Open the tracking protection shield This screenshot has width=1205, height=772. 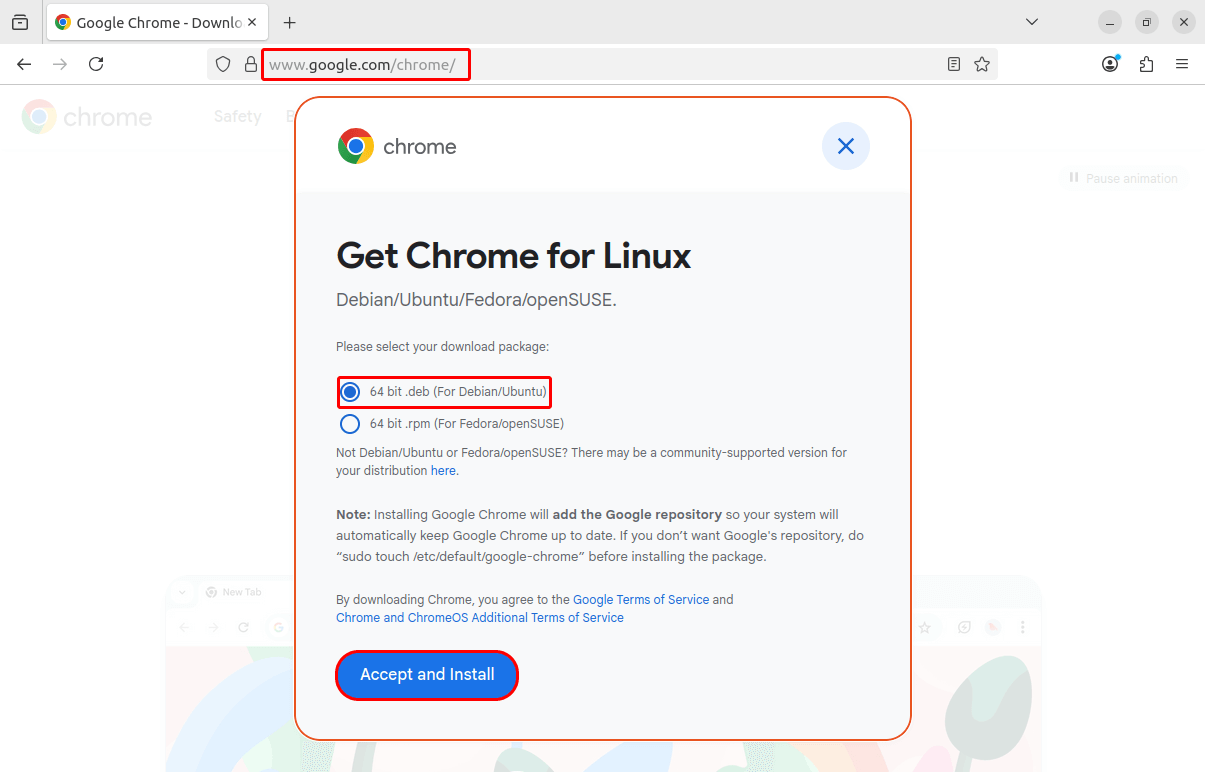pyautogui.click(x=224, y=64)
